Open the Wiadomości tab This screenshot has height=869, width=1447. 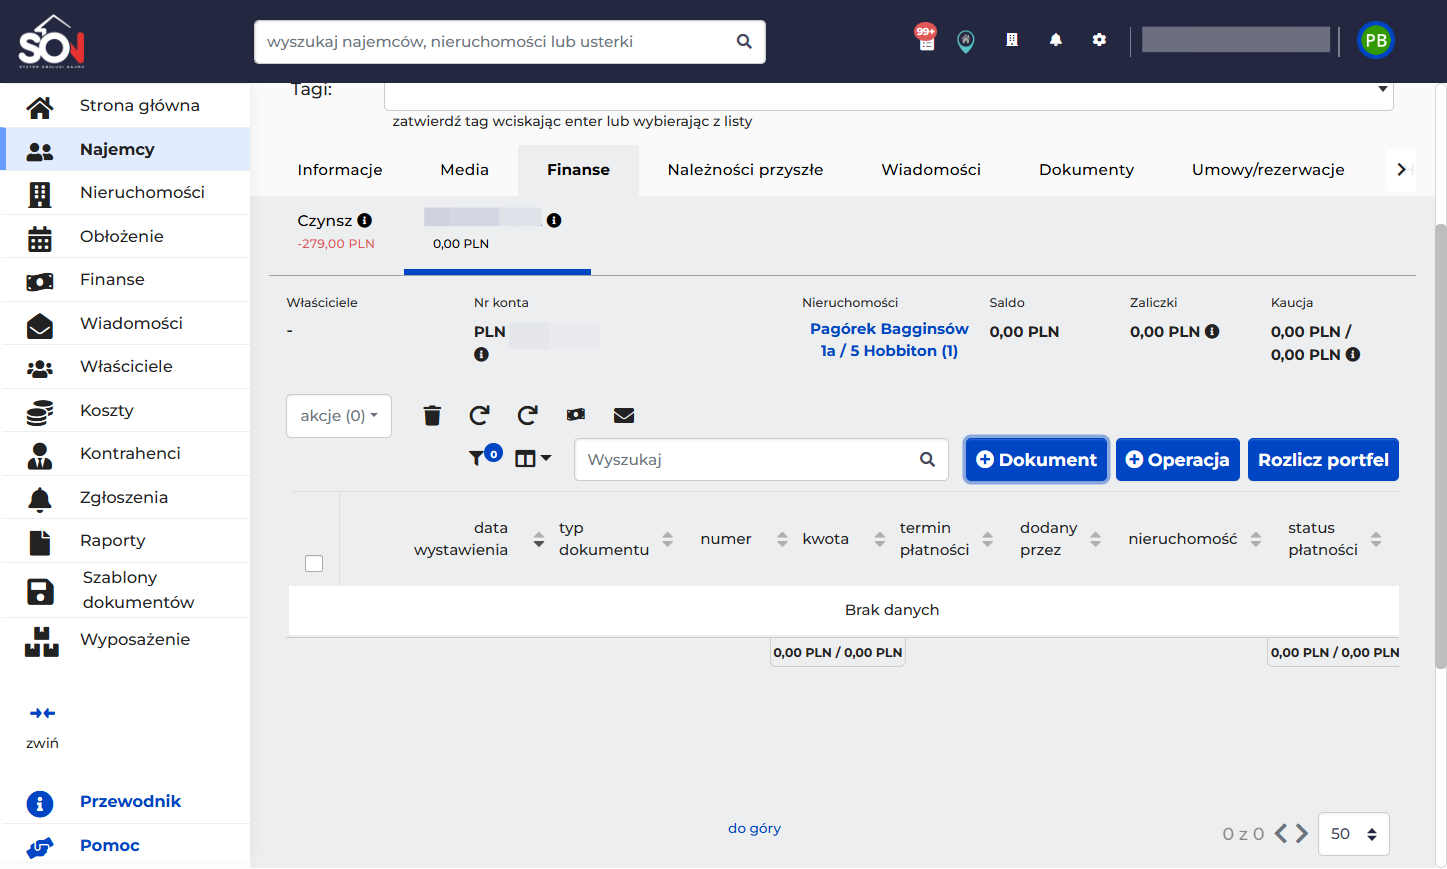(931, 170)
